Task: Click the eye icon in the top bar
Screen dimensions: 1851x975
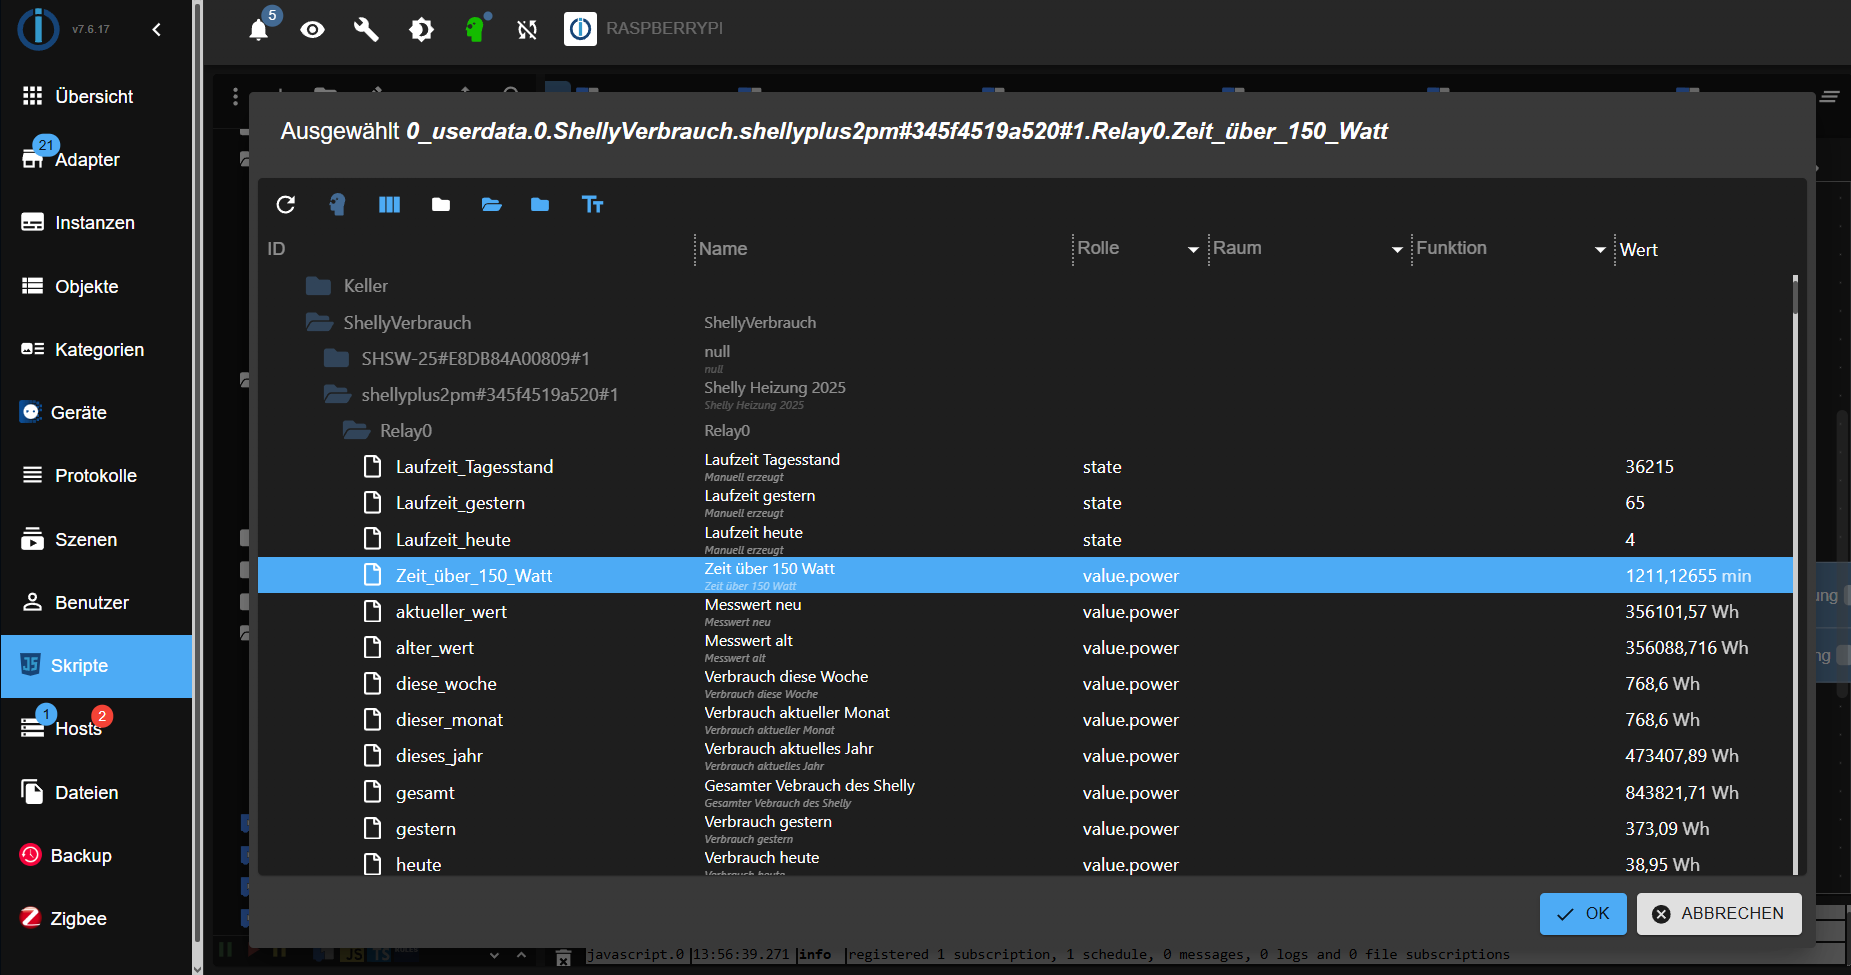Action: [313, 29]
